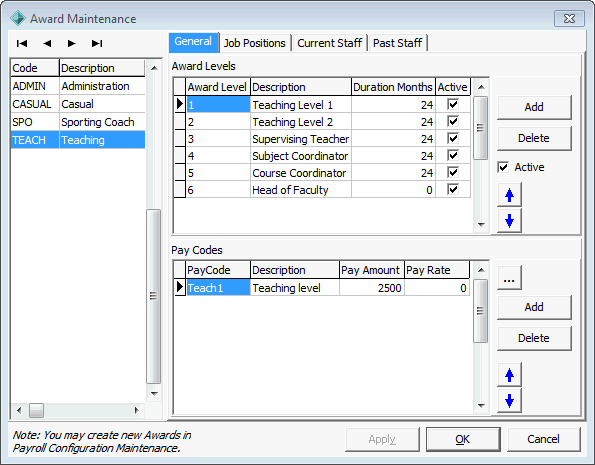Click Add for Award Levels
This screenshot has width=595, height=465.
[534, 107]
